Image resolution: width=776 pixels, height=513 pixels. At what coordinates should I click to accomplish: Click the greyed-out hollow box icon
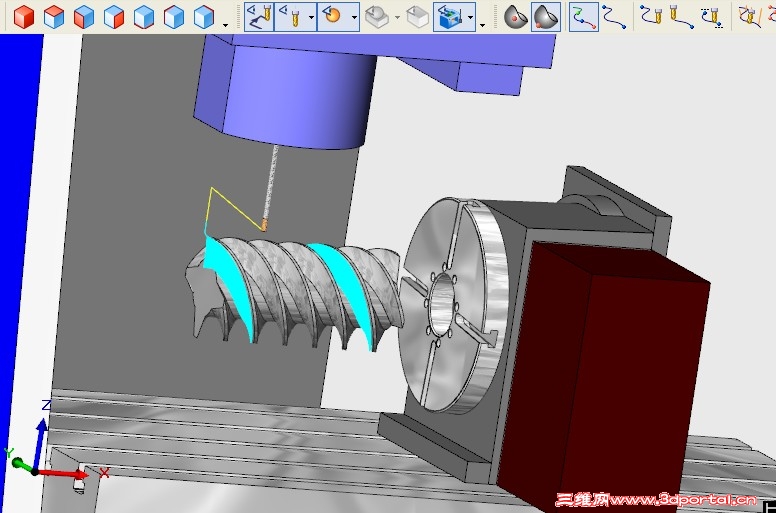[418, 17]
